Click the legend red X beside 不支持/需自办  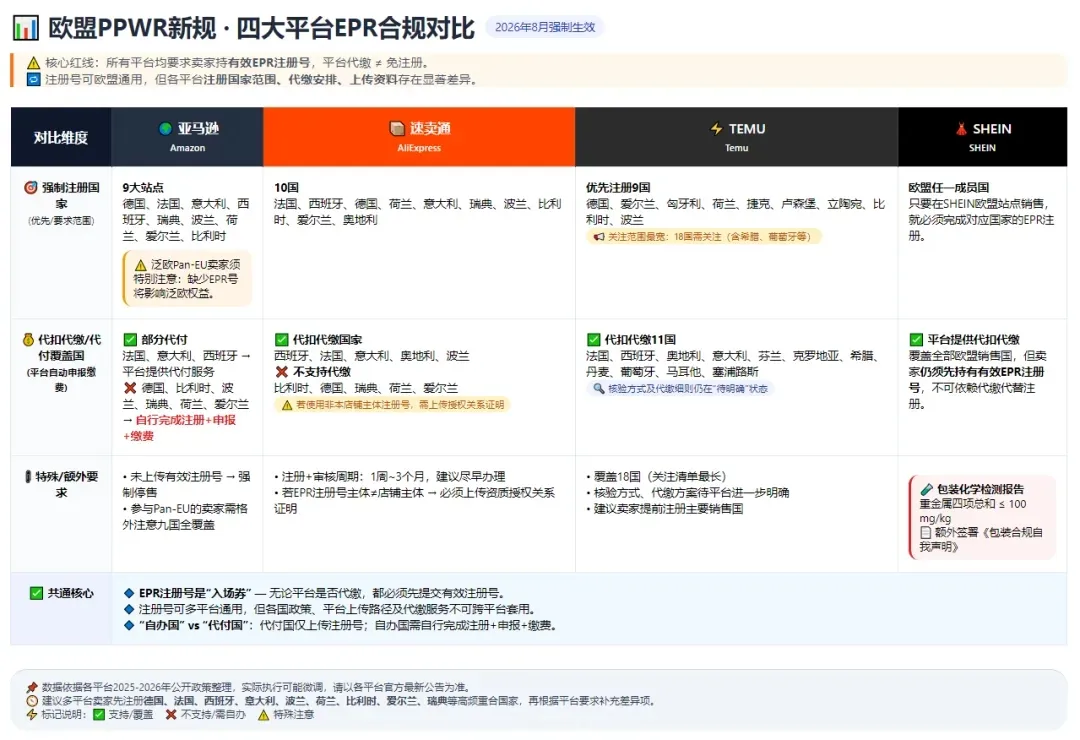[171, 715]
